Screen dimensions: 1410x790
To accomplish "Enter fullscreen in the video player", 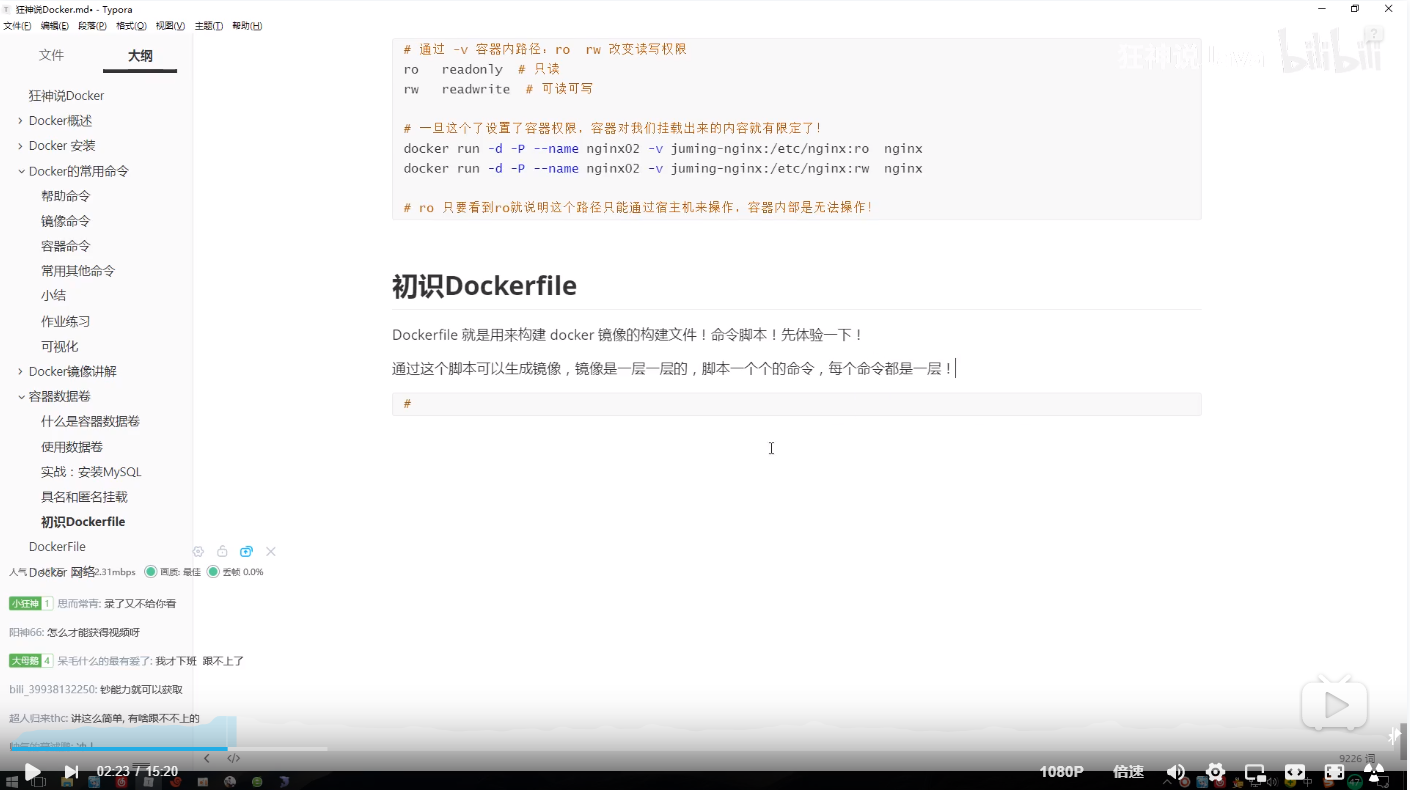I will click(x=1335, y=772).
